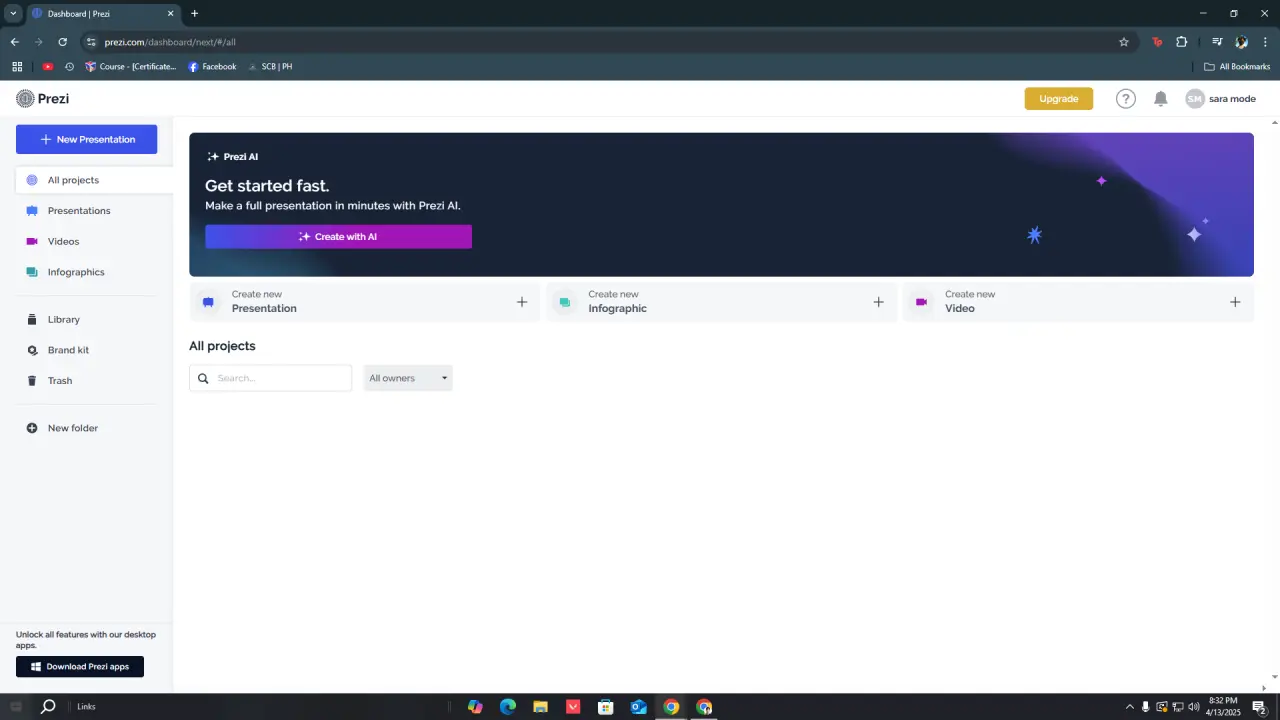Open the media control toolbar icon
This screenshot has width=1280, height=720.
[1217, 42]
